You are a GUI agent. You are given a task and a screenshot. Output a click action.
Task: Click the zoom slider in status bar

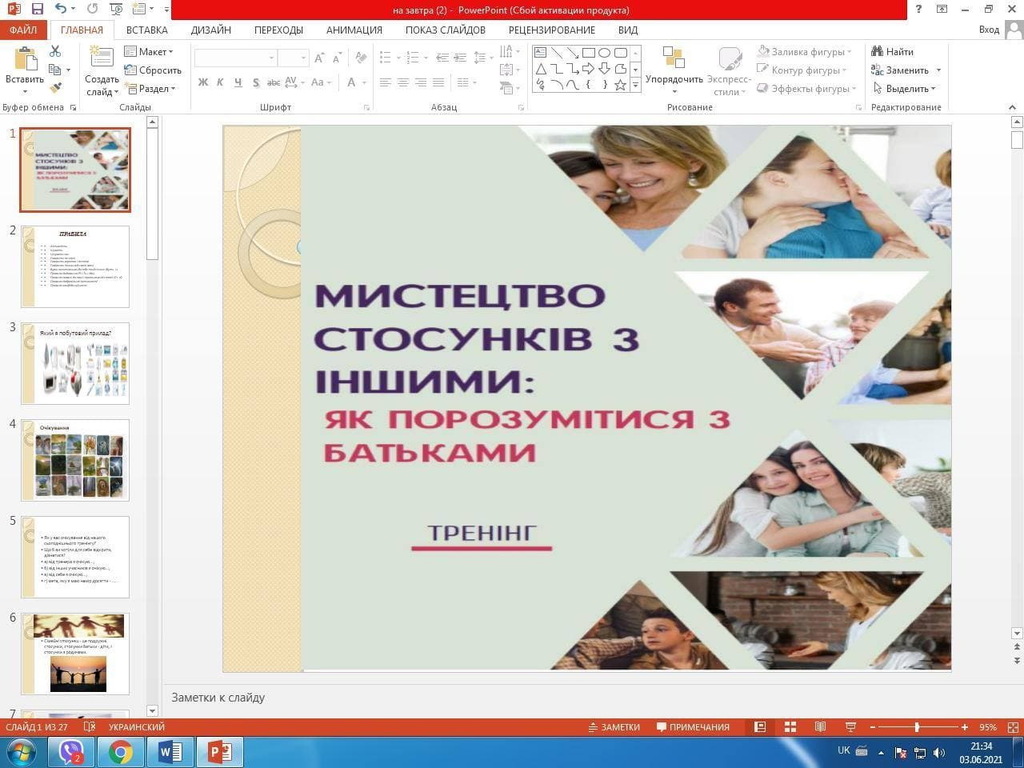(917, 727)
